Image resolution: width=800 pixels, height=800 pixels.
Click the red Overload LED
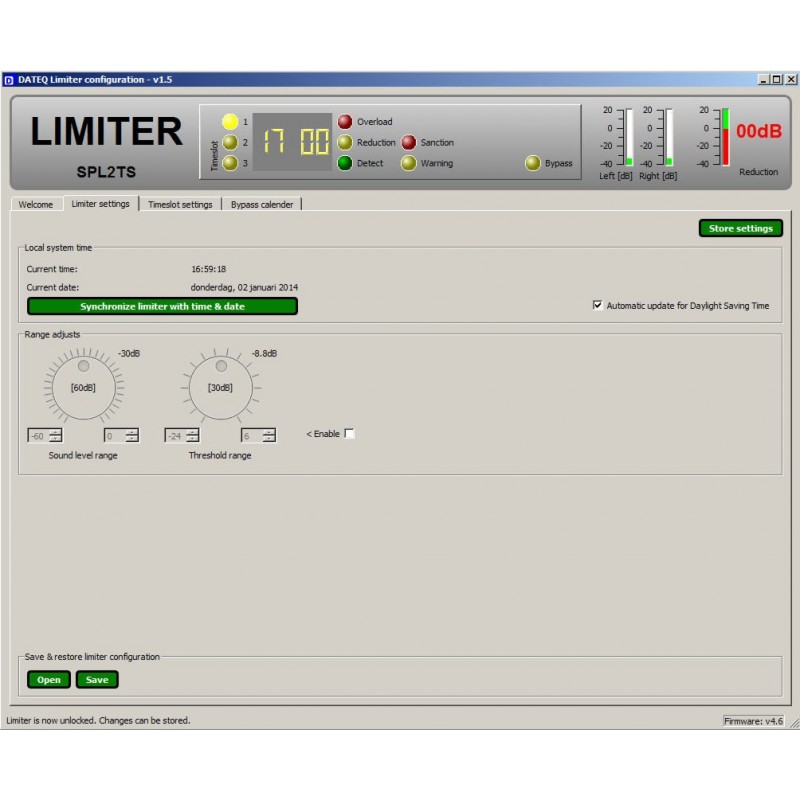[x=345, y=121]
